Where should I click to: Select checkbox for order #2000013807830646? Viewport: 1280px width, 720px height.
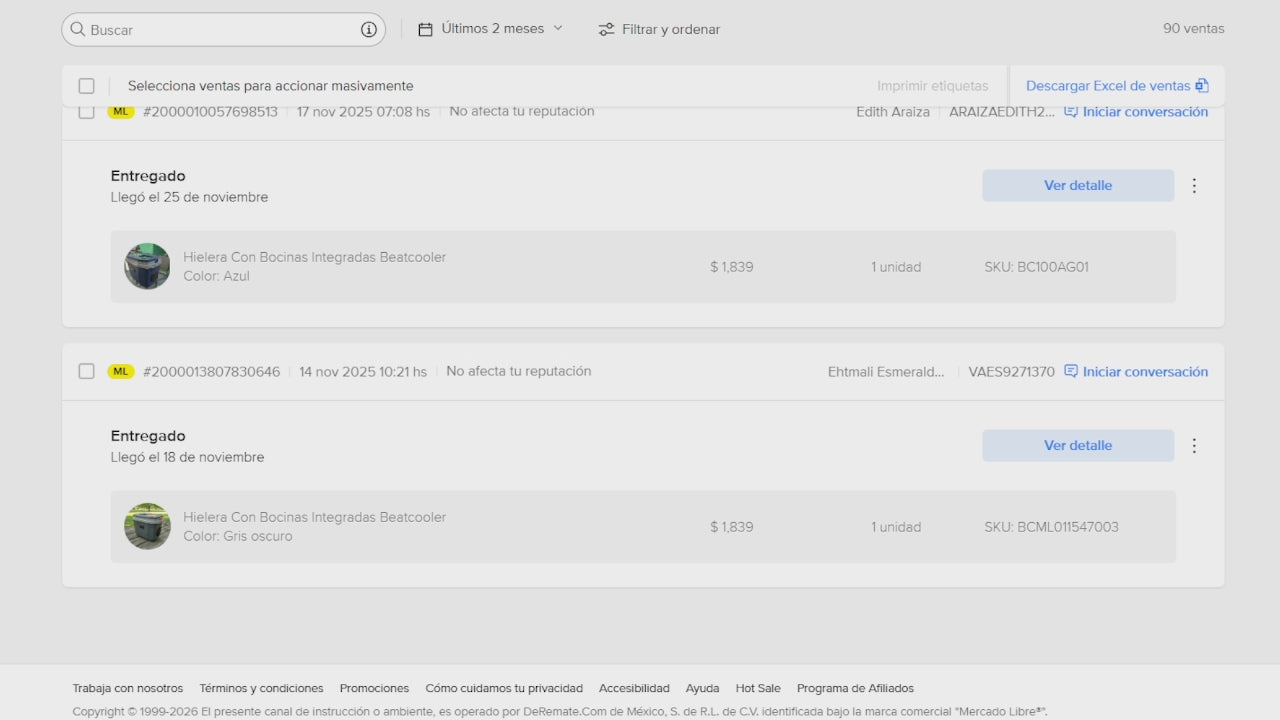87,372
